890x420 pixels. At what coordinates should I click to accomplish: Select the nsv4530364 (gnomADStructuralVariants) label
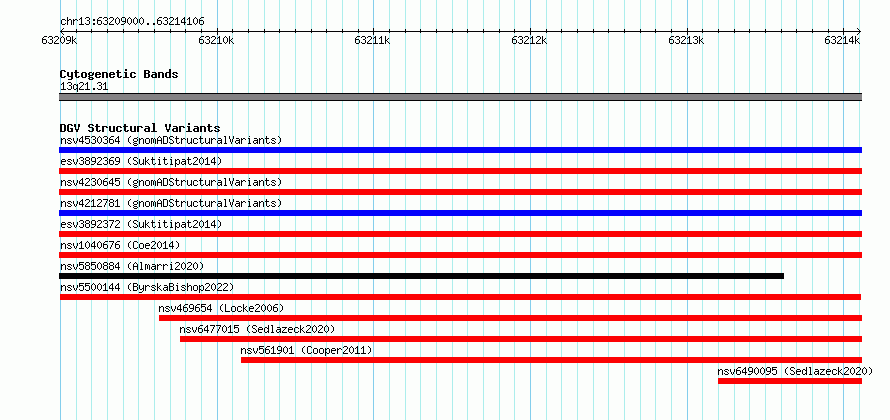171,140
